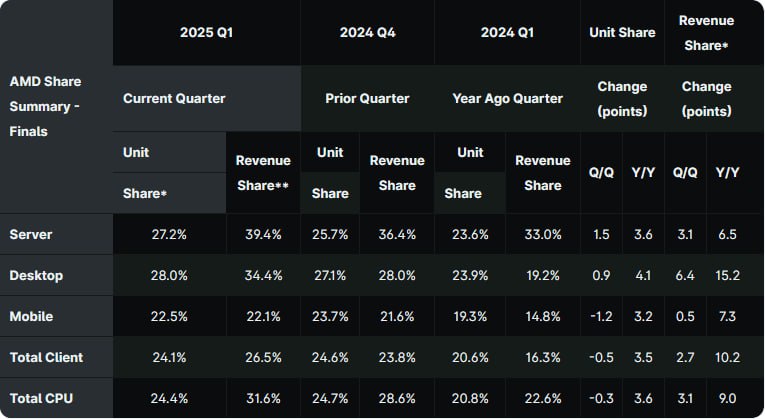Click the "Total Client" row label
Viewport: 765px width, 419px height.
[46, 357]
